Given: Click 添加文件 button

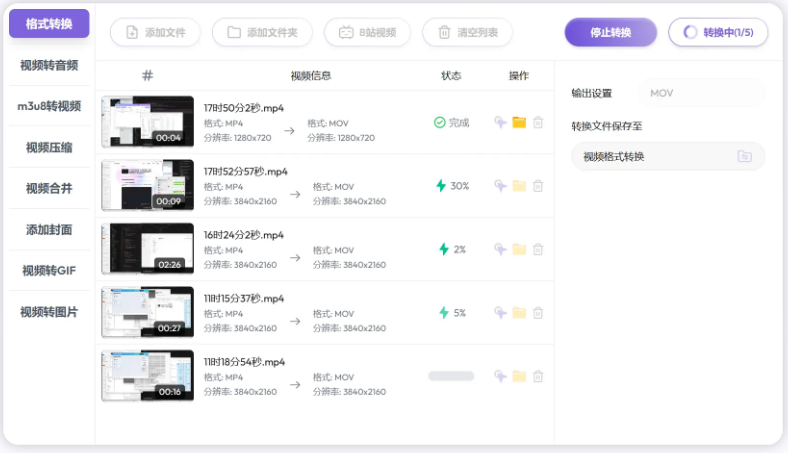Looking at the screenshot, I should click(155, 33).
